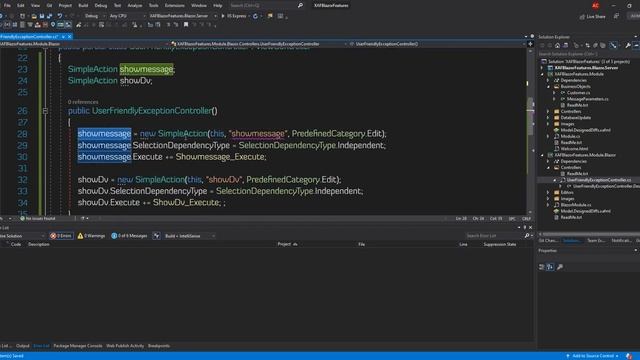
Task: Open the Git menu
Action: (49, 5)
